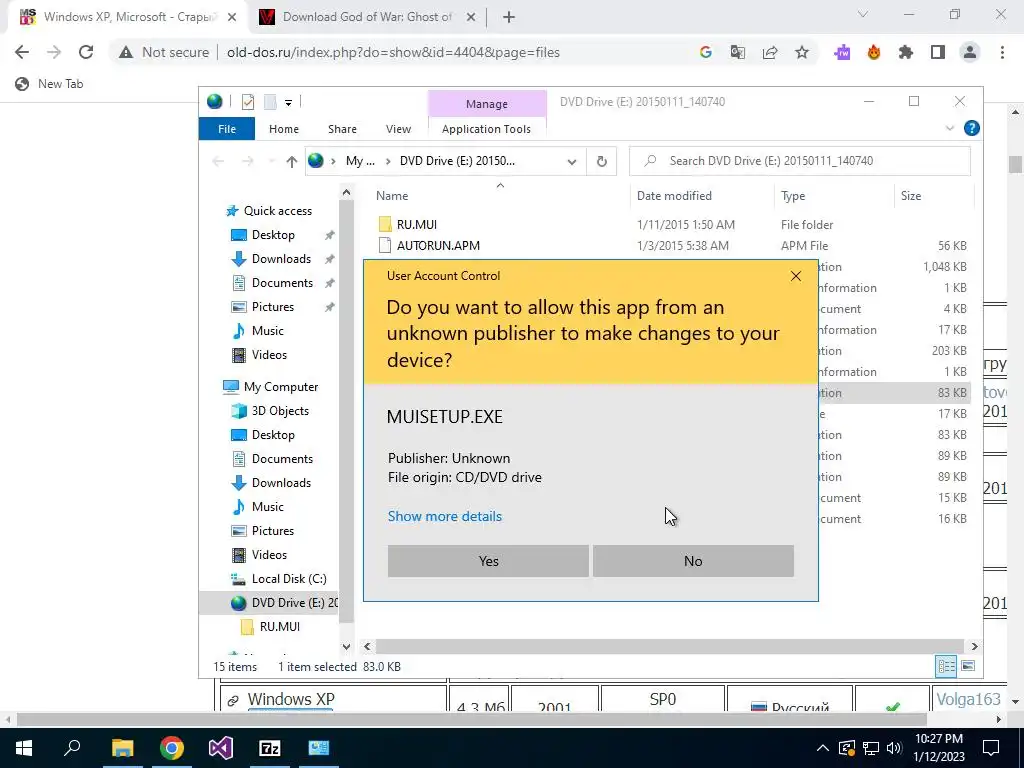Select pinned Documents under Quick access

point(281,283)
